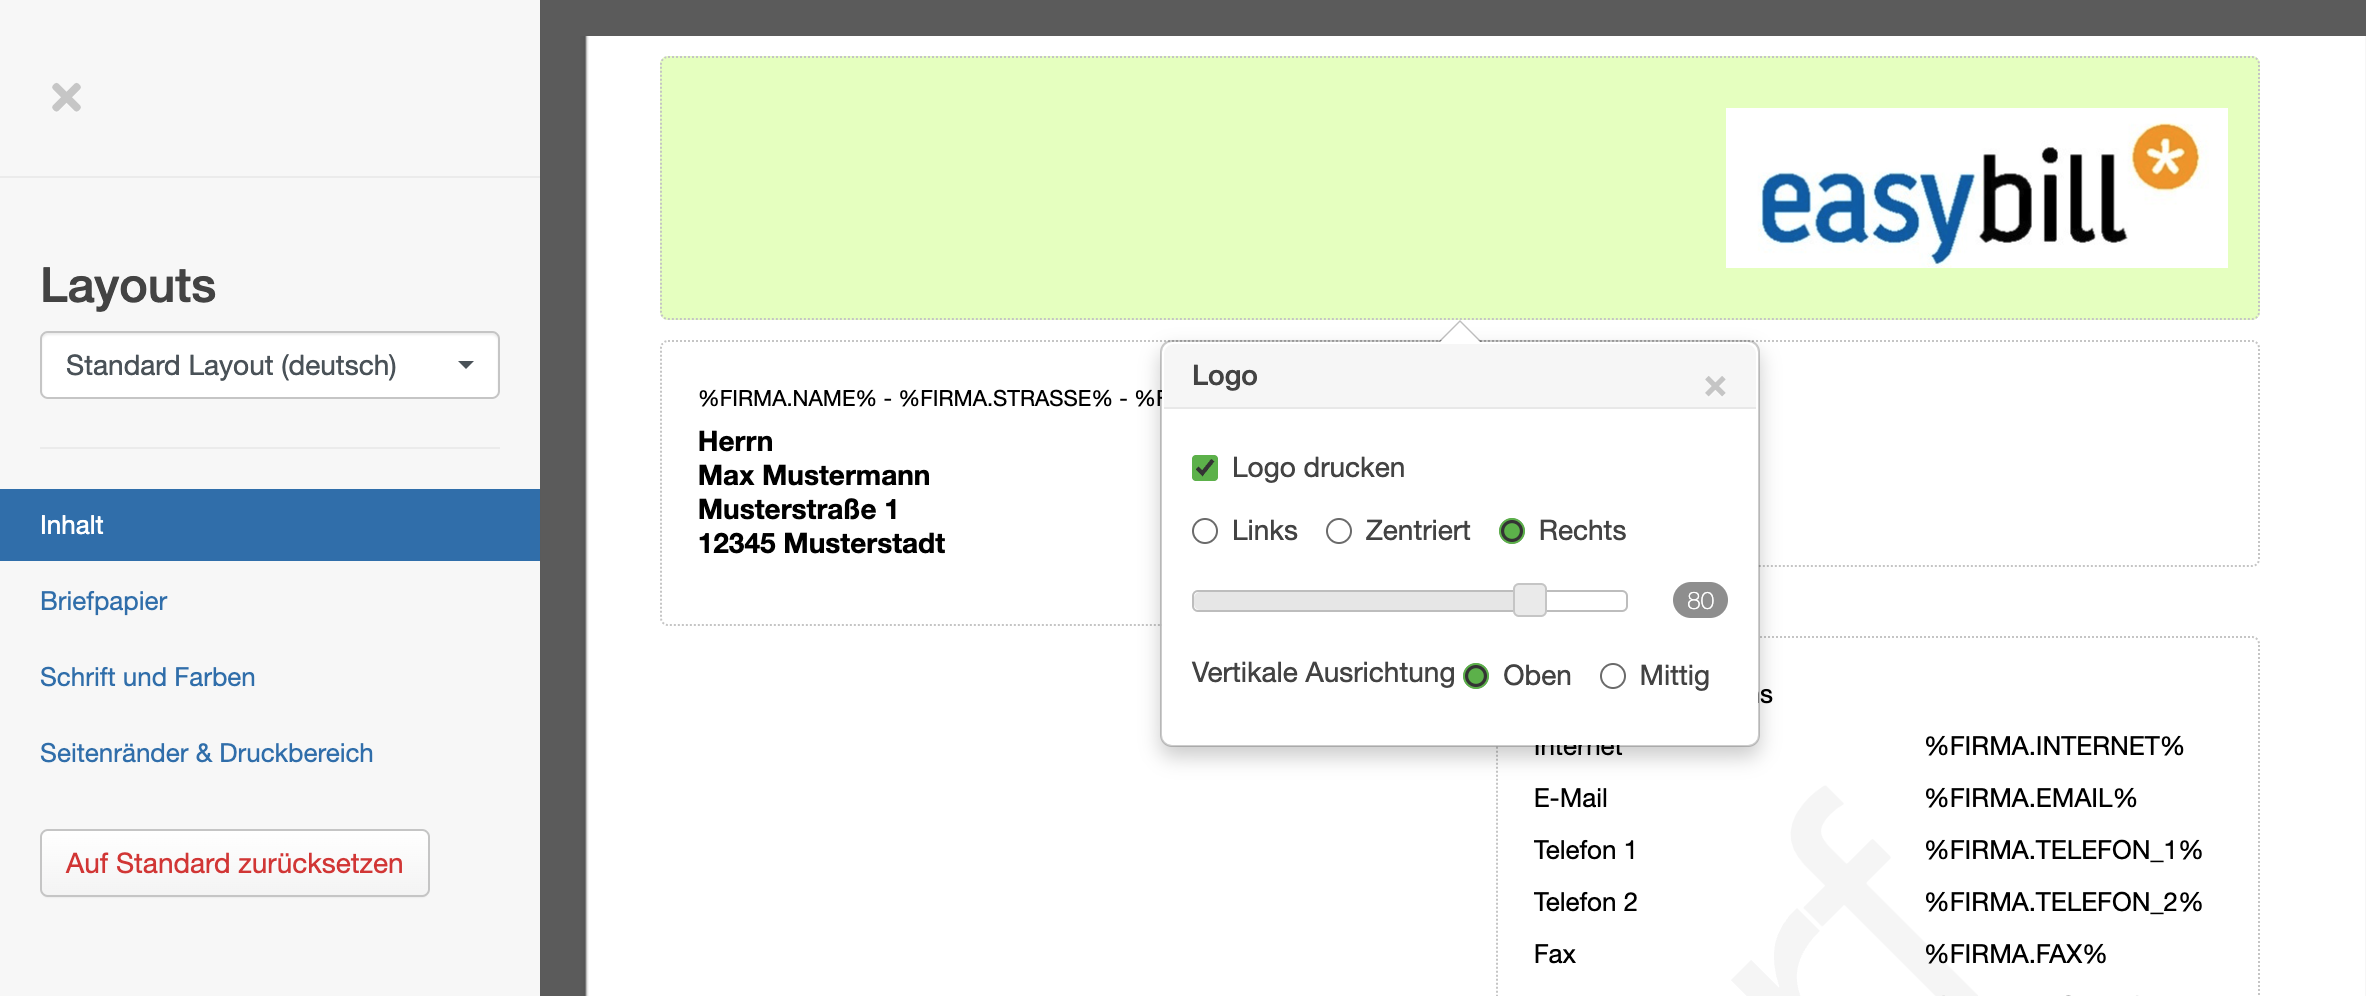2366x996 pixels.
Task: Select Links logo alignment
Action: pyautogui.click(x=1205, y=531)
